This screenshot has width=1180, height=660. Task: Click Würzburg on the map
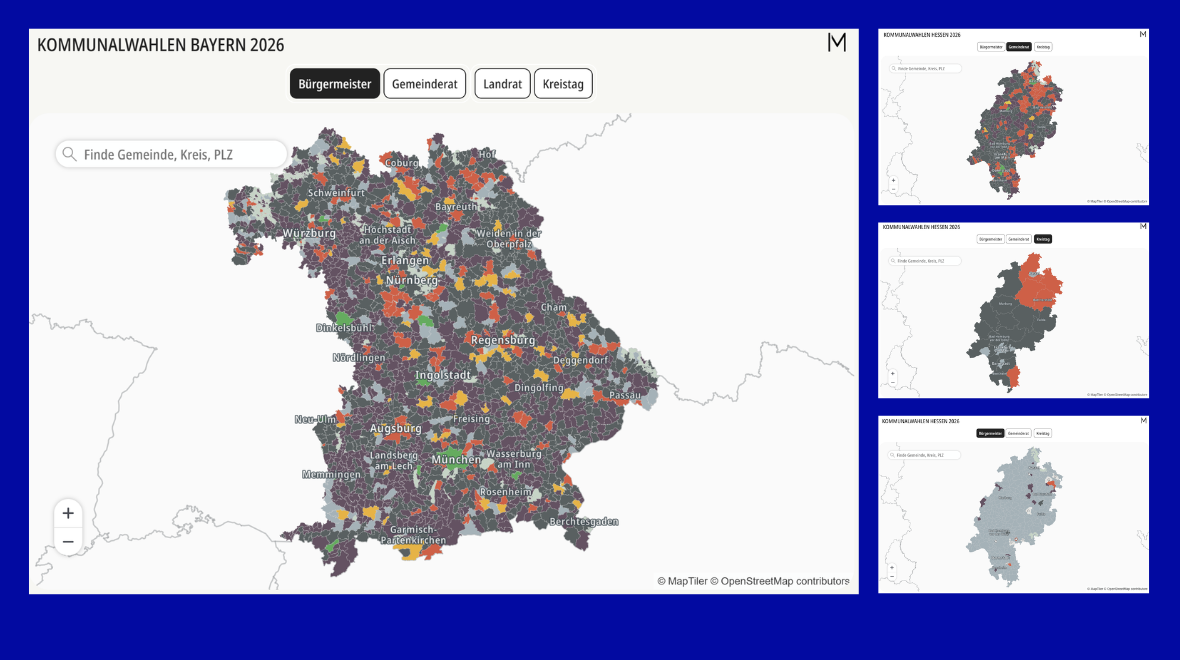[x=309, y=233]
